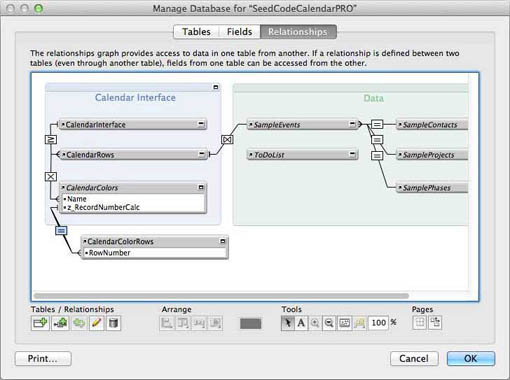Click the Page setup icon
The height and width of the screenshot is (380, 510).
click(x=435, y=323)
